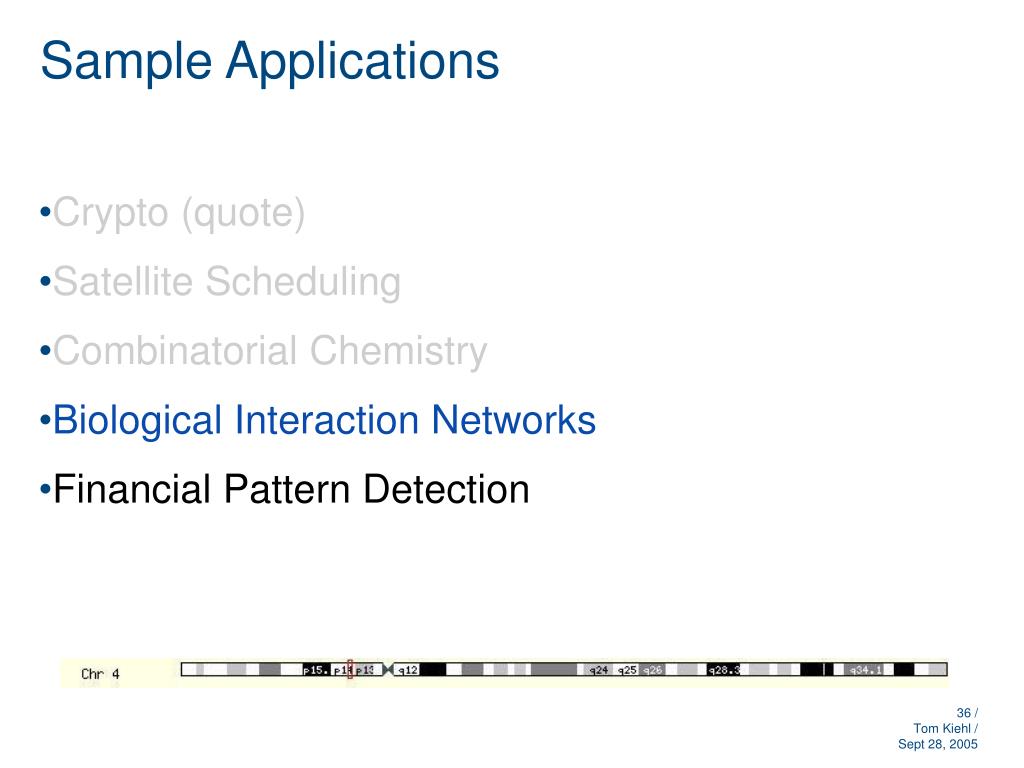1024x768 pixels.
Task: Click the Sample Applications slide title
Action: (x=269, y=61)
